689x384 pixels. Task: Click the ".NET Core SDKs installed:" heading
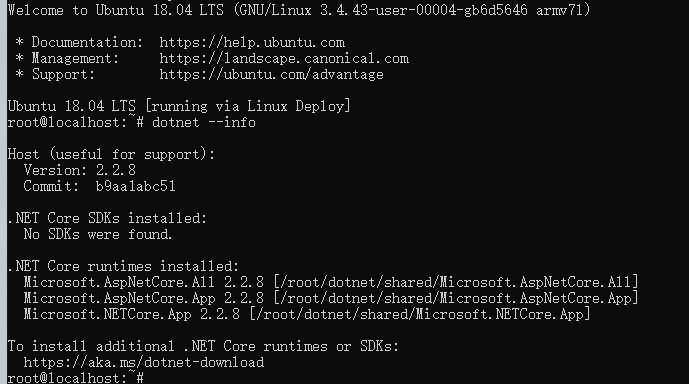click(107, 218)
